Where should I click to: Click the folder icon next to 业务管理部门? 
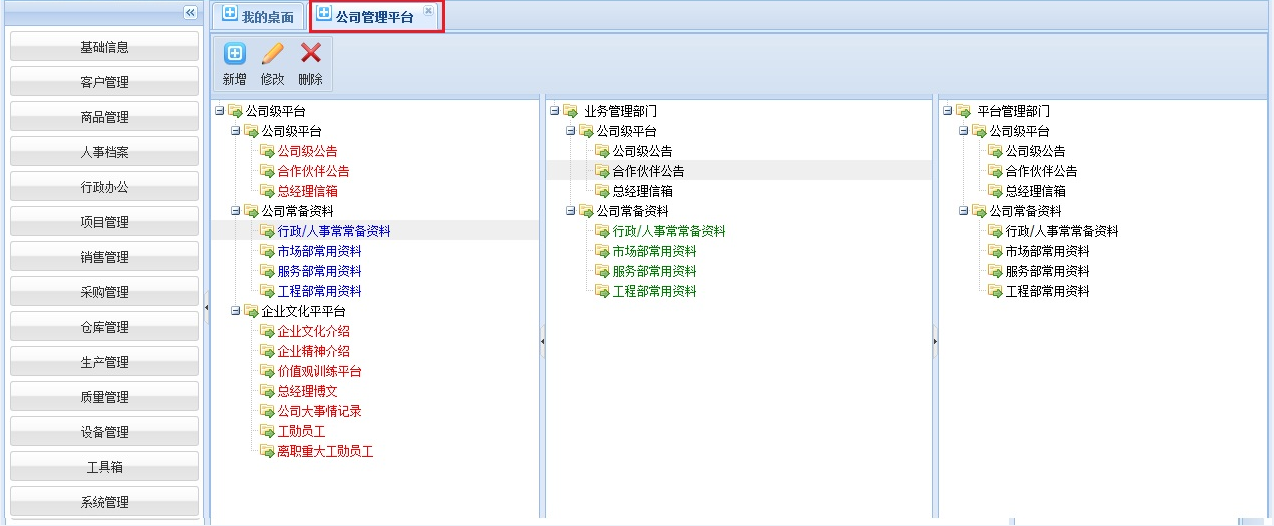coord(570,111)
